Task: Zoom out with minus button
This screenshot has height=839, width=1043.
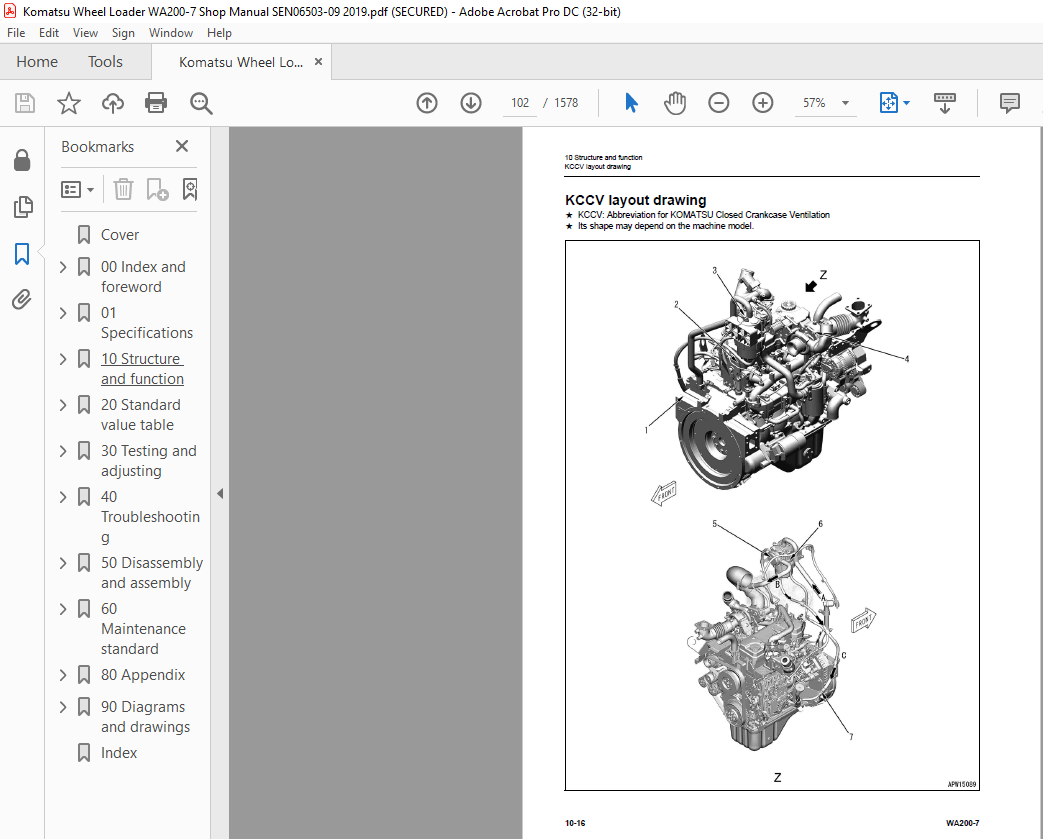Action: pos(718,103)
